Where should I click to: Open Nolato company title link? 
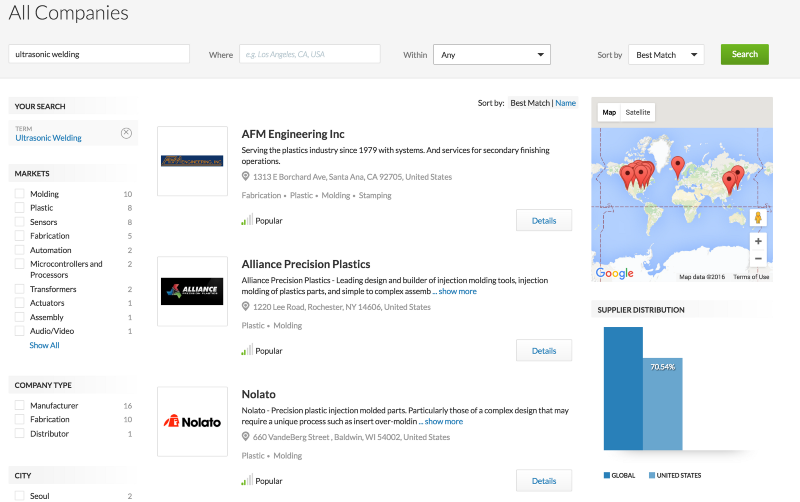(259, 394)
